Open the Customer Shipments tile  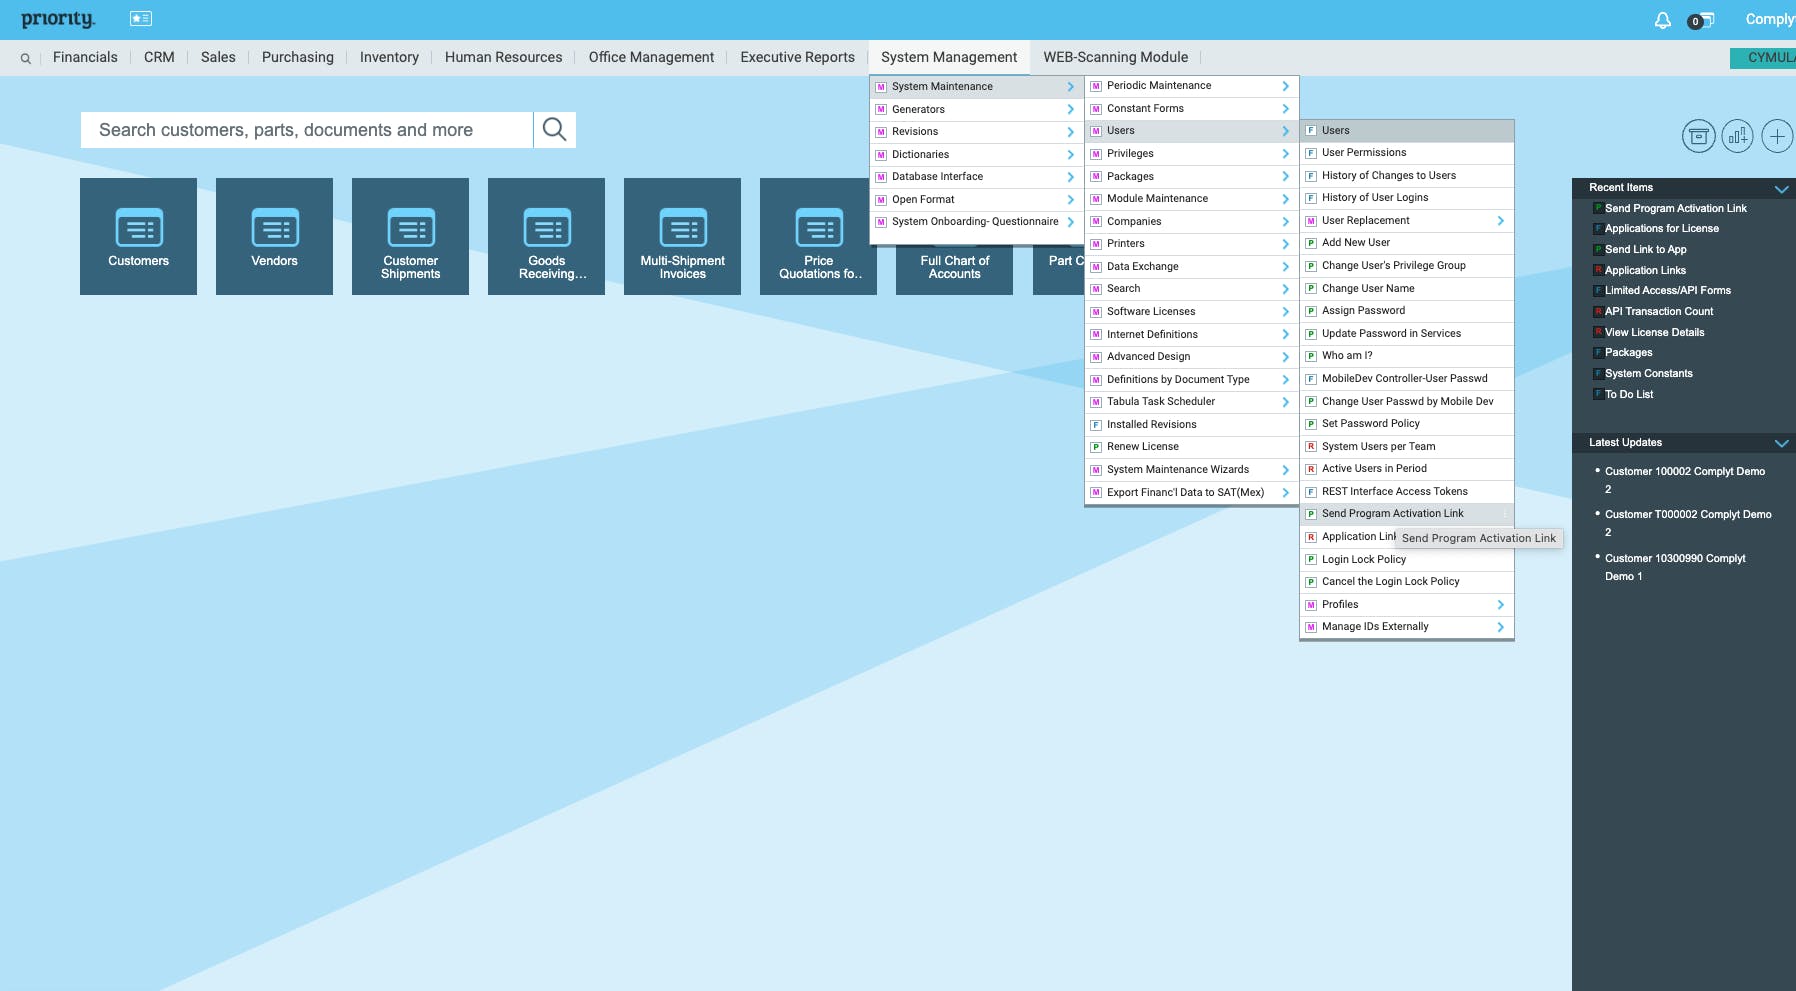pyautogui.click(x=410, y=236)
